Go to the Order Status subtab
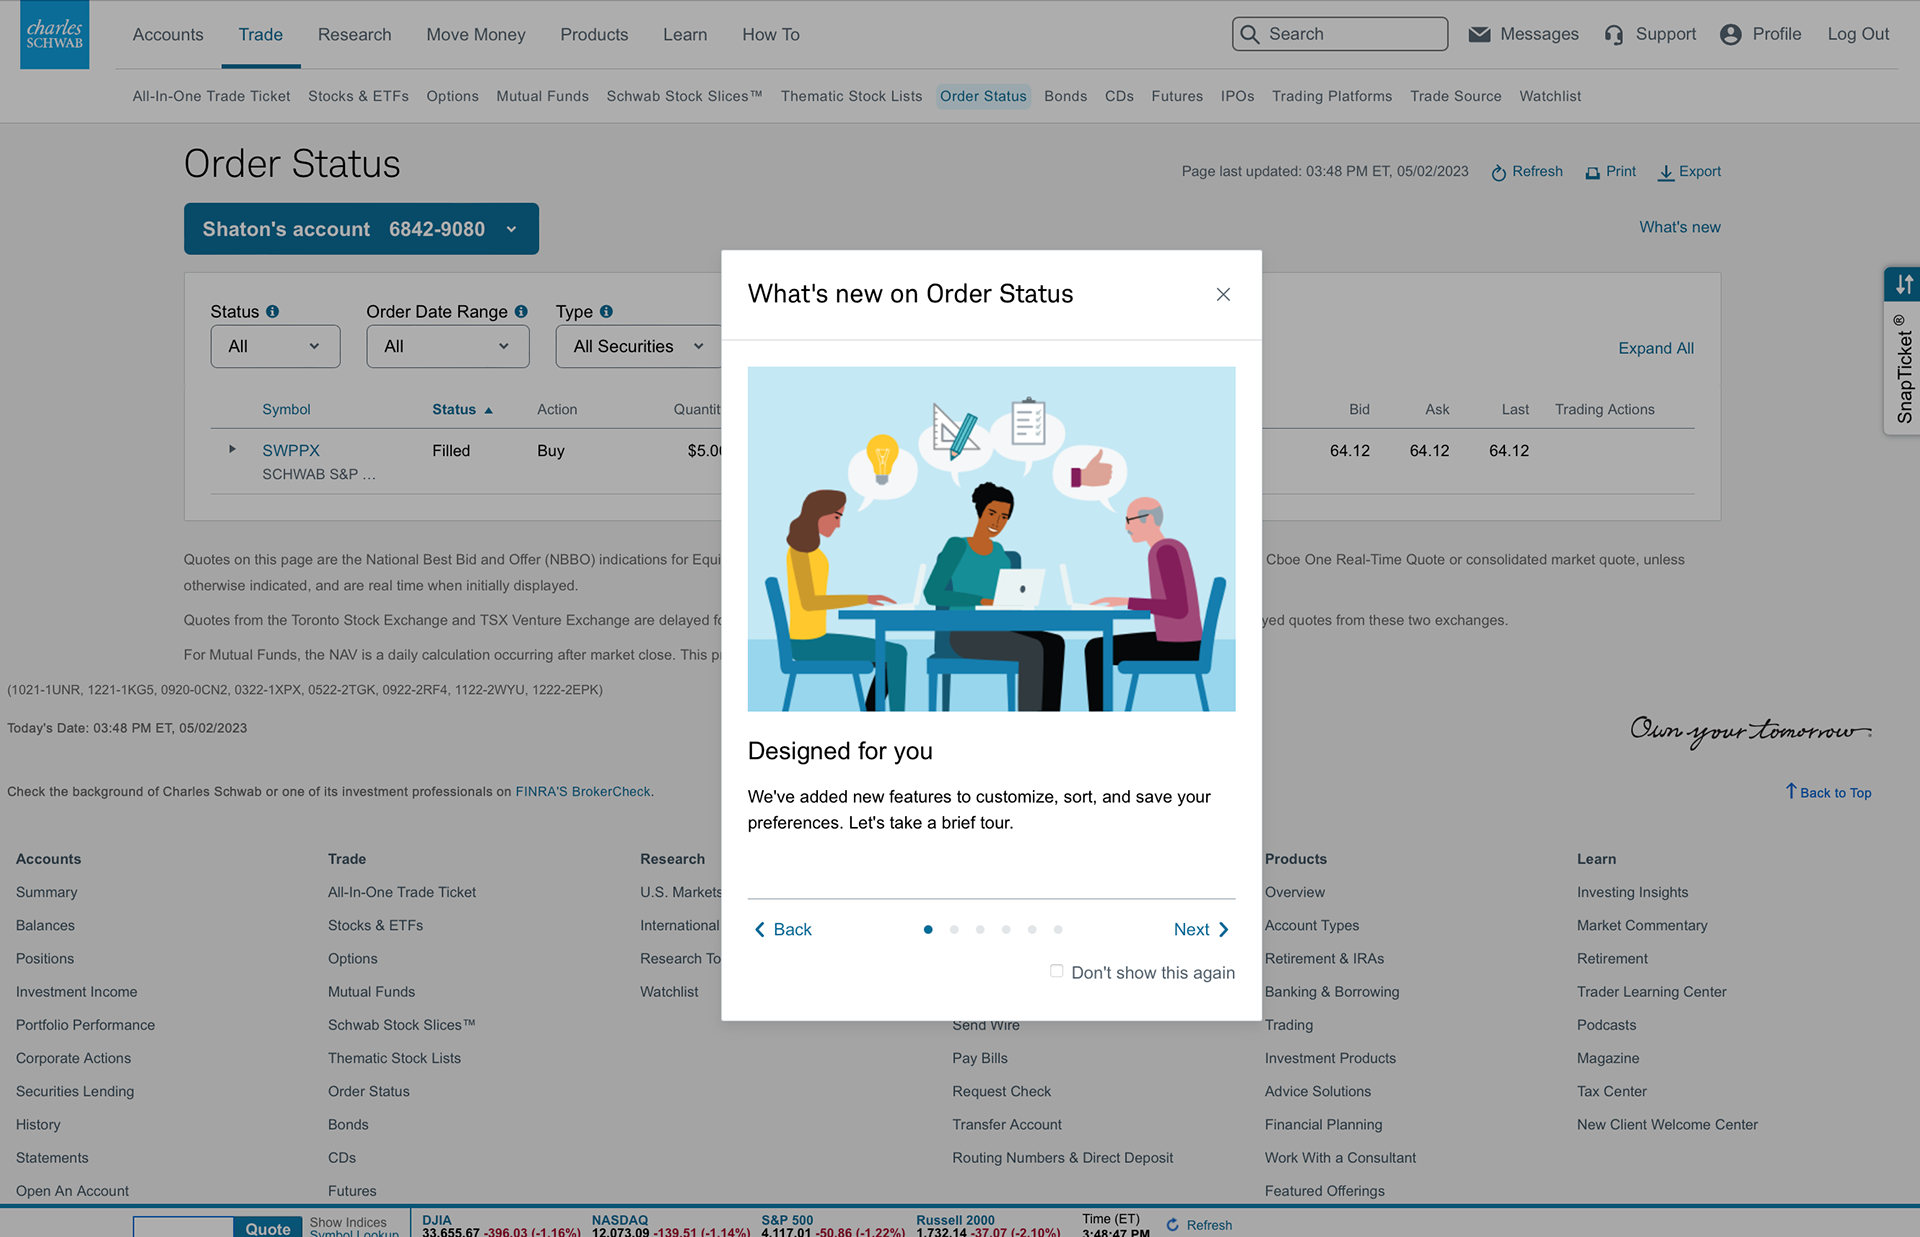This screenshot has width=1920, height=1237. [x=983, y=96]
